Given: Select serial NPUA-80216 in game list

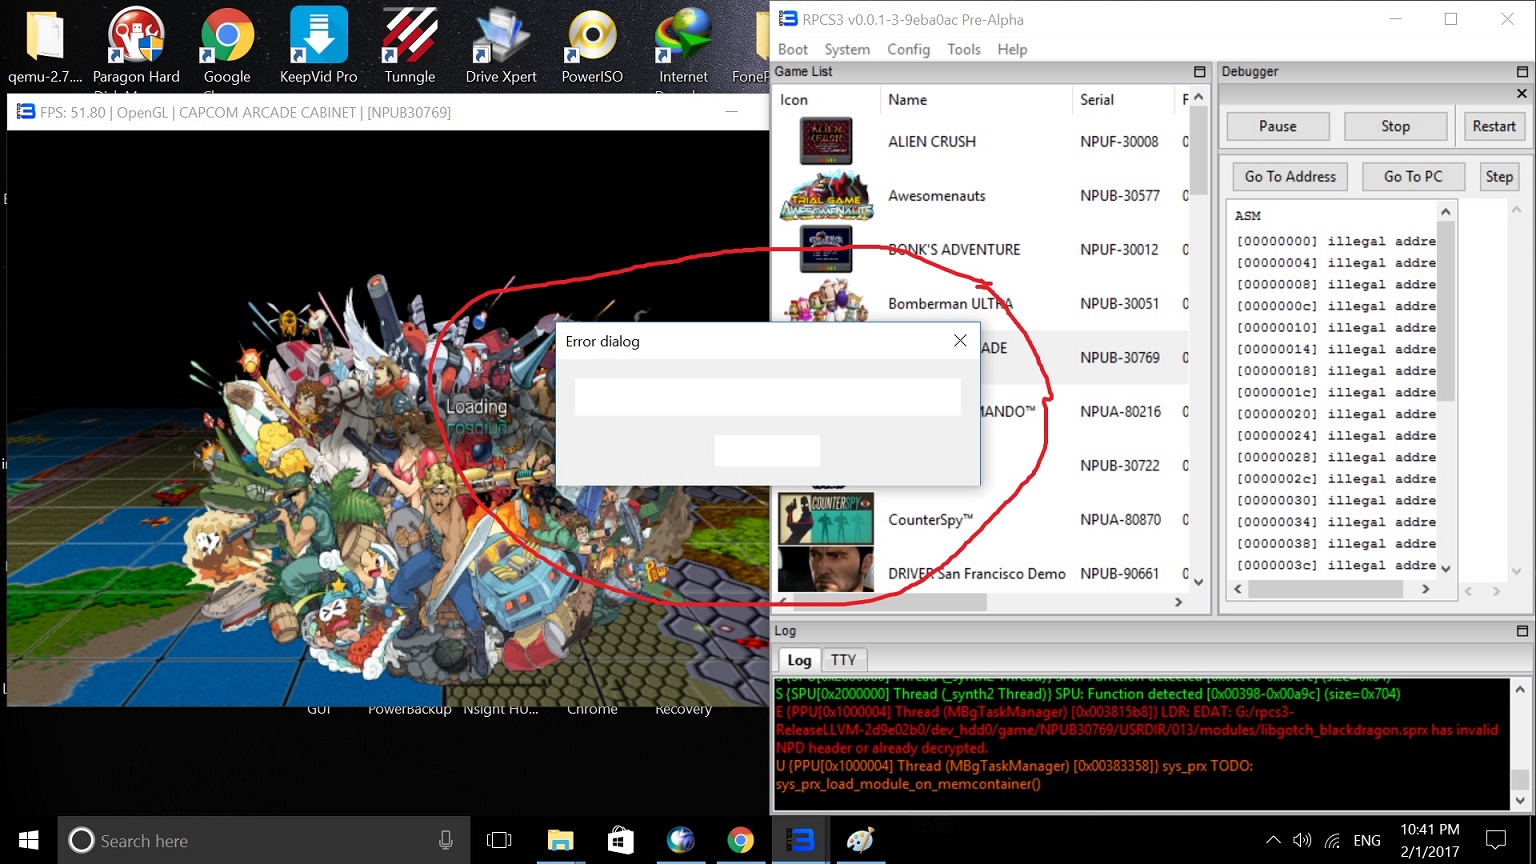Looking at the screenshot, I should pyautogui.click(x=1120, y=412).
